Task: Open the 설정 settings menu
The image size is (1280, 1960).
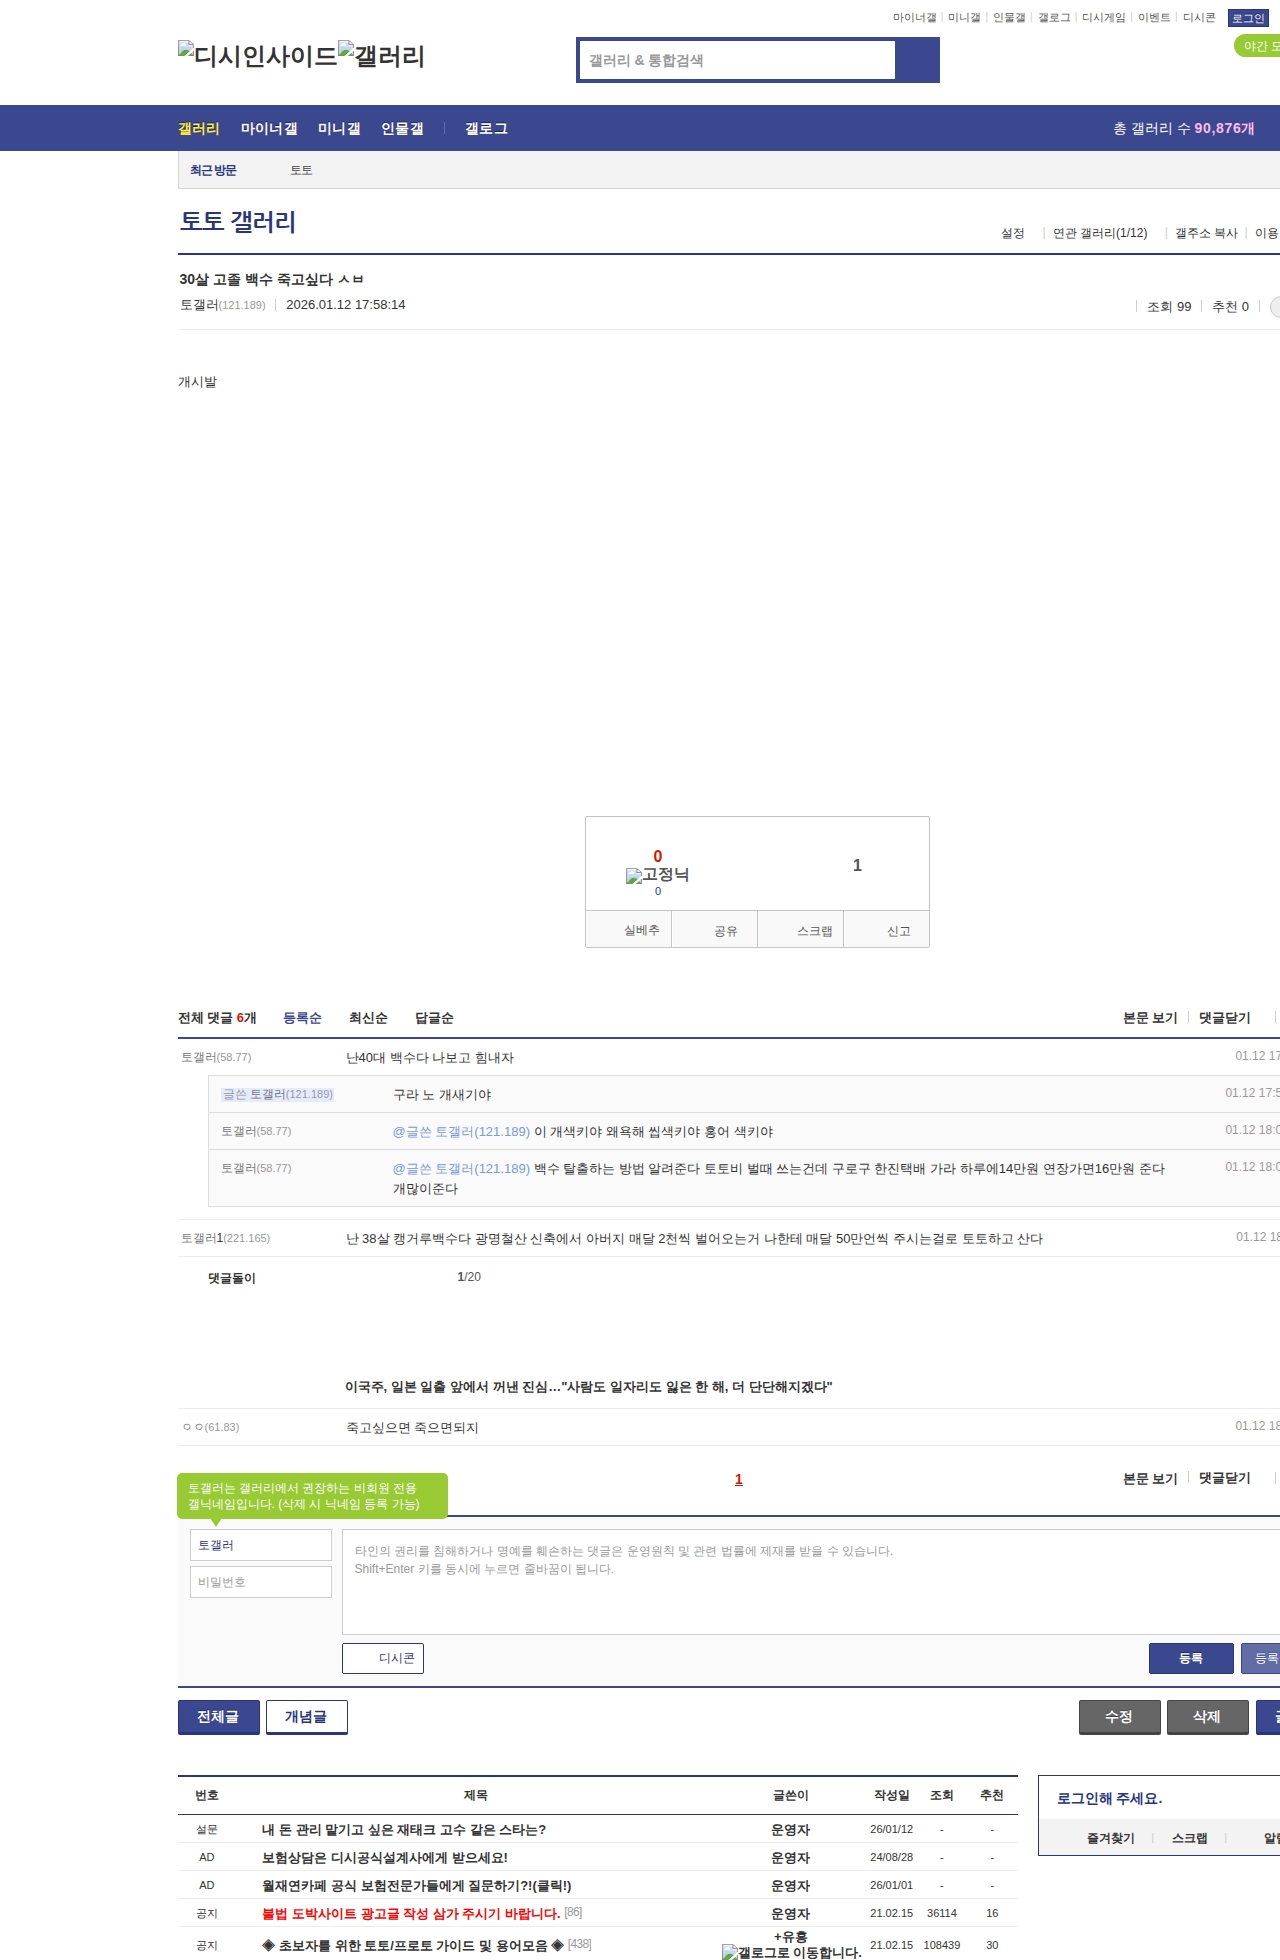Action: click(1013, 233)
